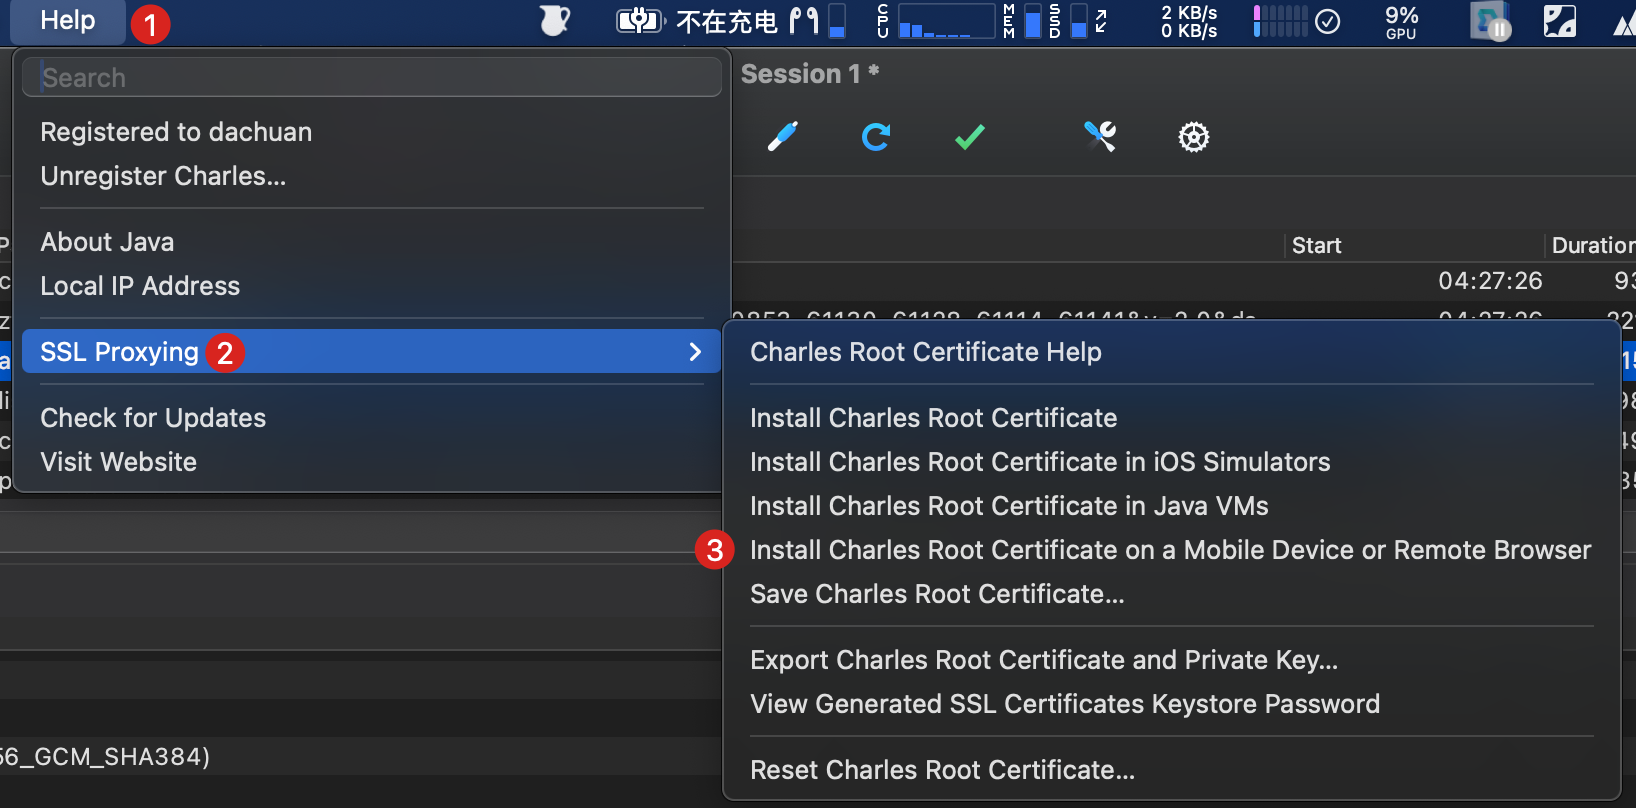Click the MEM memory usage indicator
Screen dimensions: 1636x808
[1022, 20]
